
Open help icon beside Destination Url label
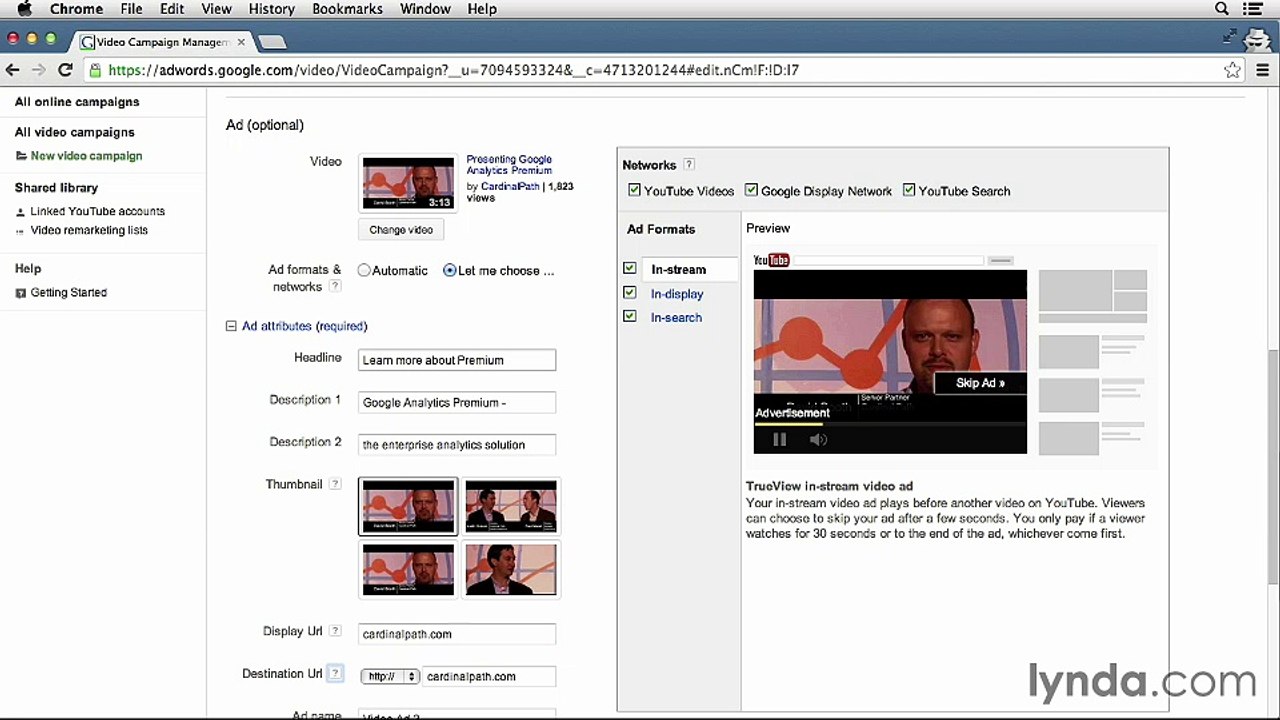coord(335,673)
